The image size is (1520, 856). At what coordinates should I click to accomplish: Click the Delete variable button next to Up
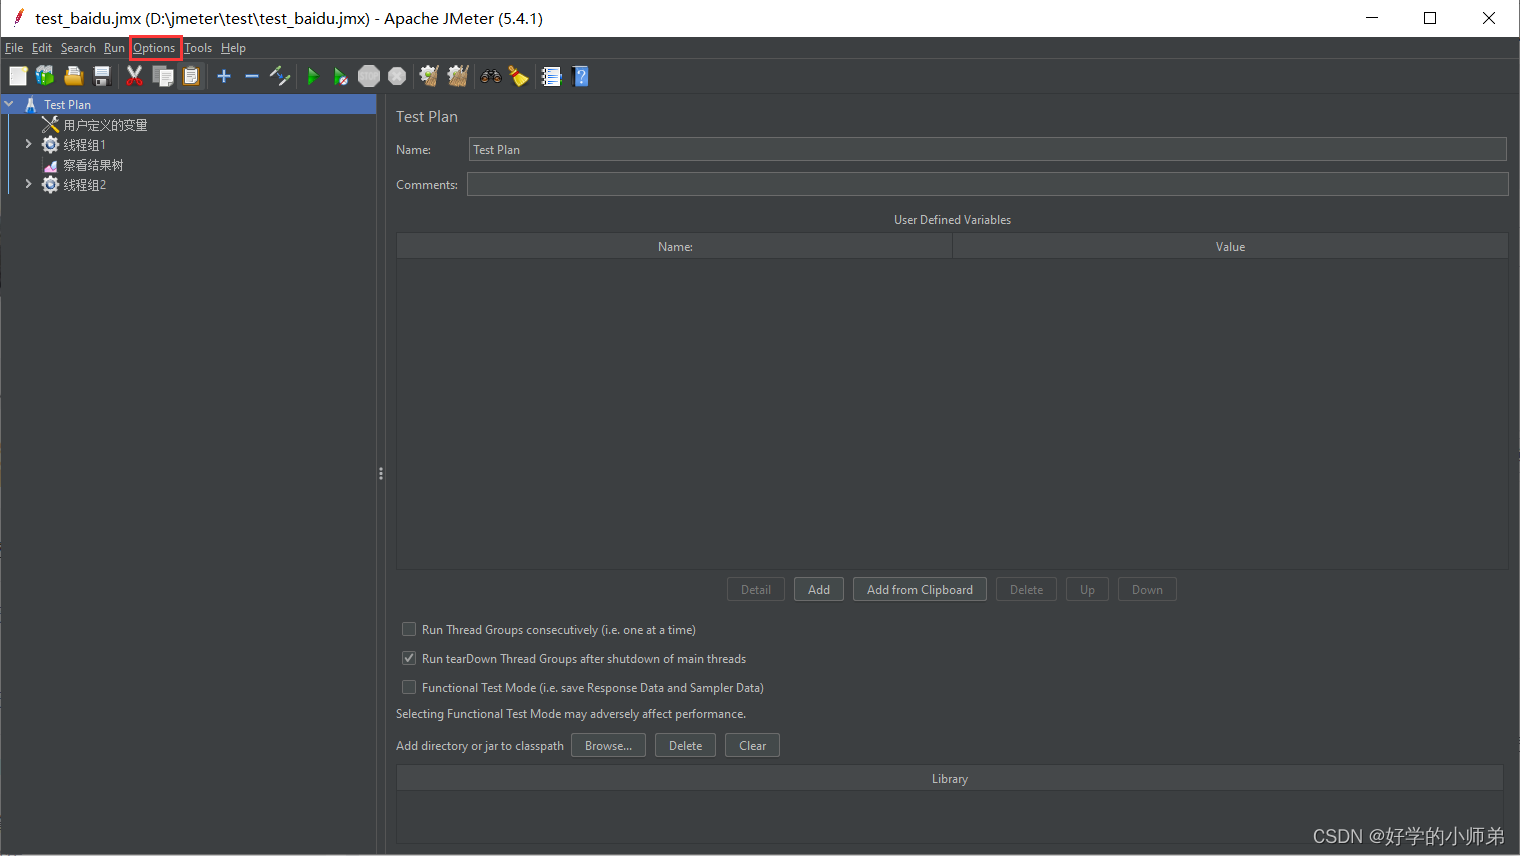[1026, 589]
